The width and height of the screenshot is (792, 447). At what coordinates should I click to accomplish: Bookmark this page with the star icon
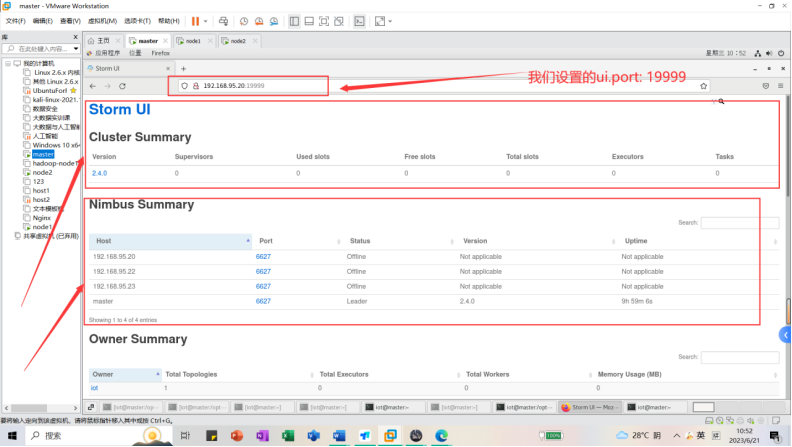pos(703,86)
